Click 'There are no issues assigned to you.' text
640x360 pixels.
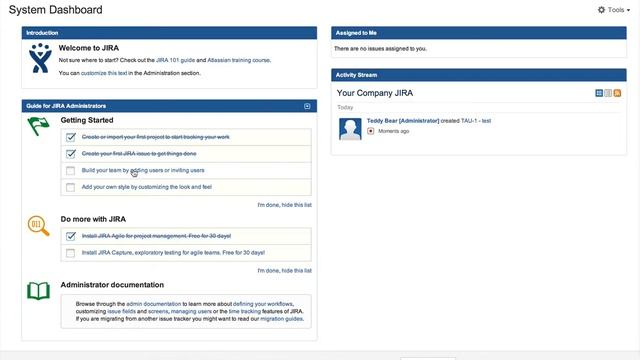pyautogui.click(x=380, y=49)
